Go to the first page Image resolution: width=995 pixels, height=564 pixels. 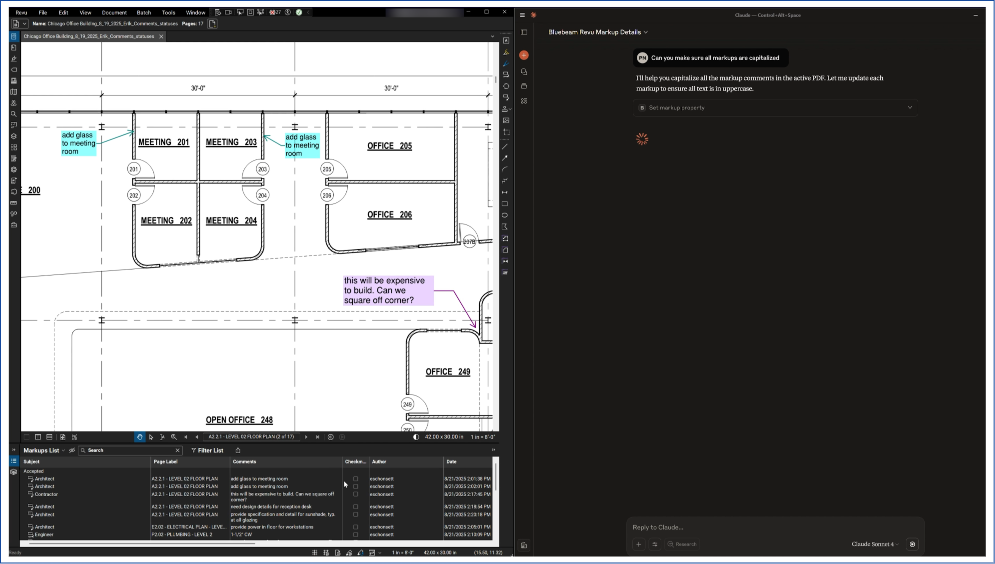pos(185,436)
